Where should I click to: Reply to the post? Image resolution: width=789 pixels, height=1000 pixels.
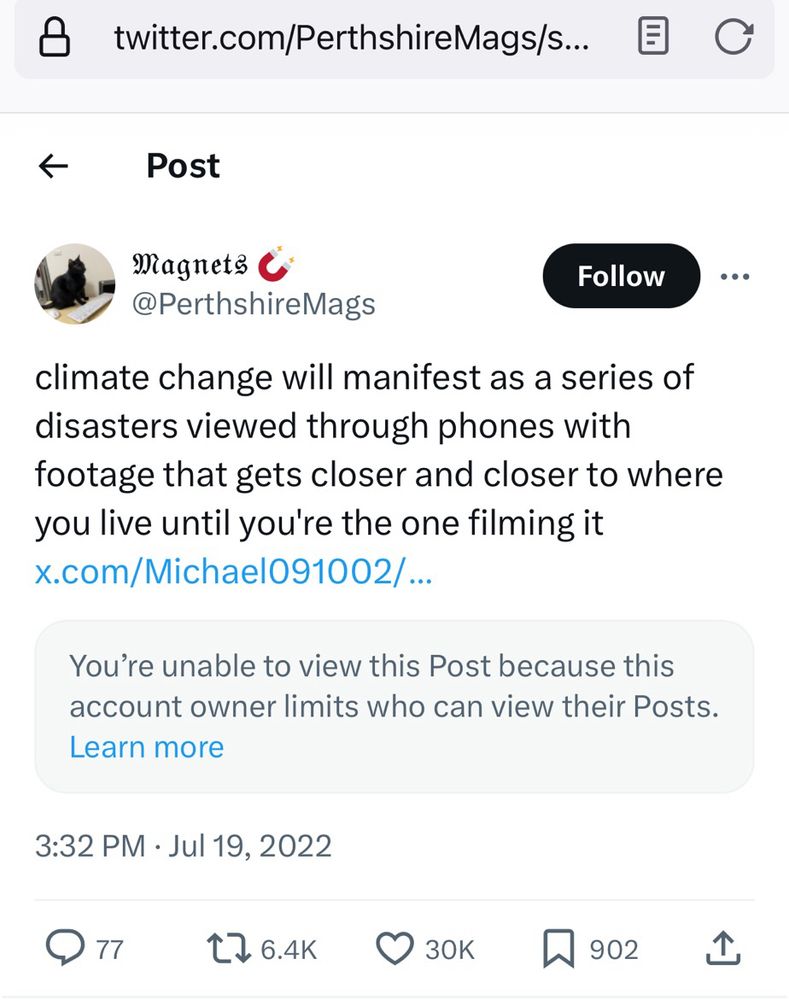[66, 948]
